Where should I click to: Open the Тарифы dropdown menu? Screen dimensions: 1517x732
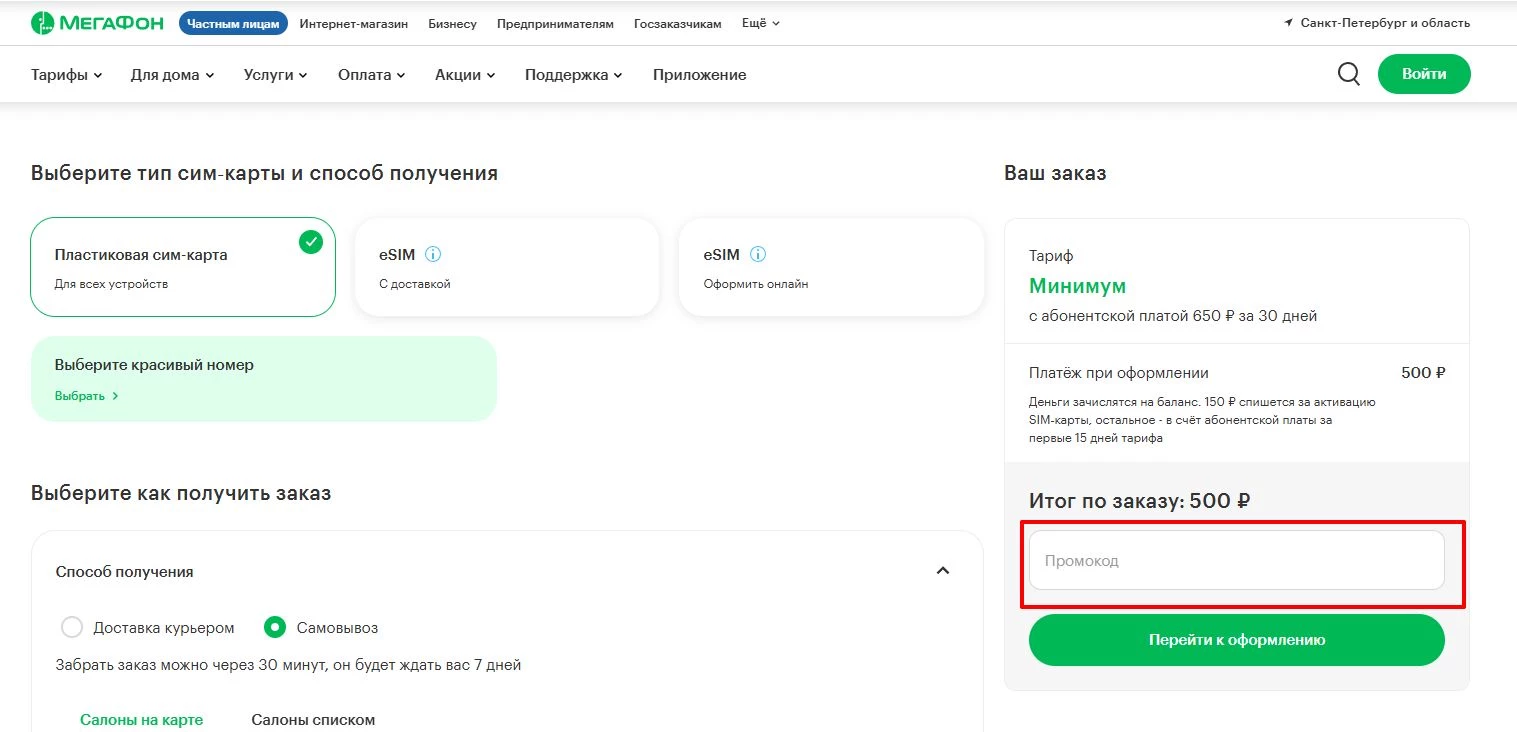(x=66, y=74)
